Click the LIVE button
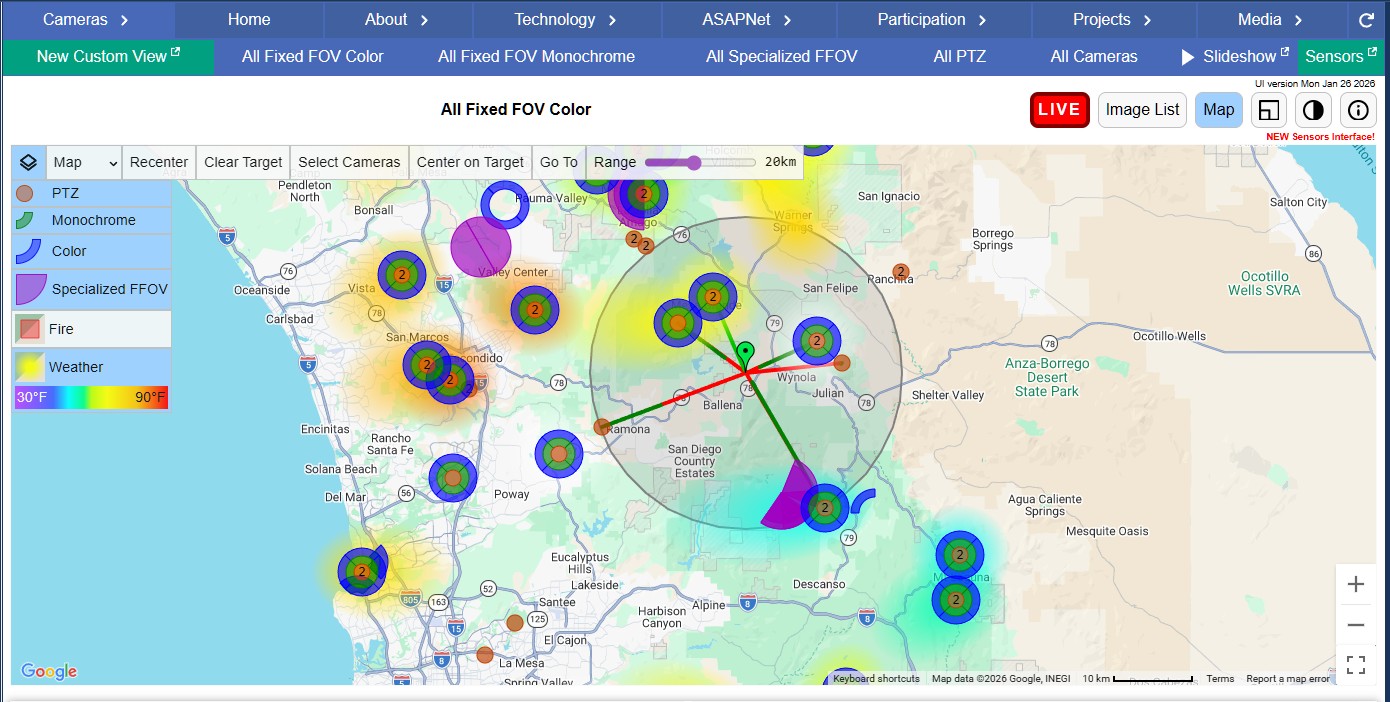Screen dimensions: 1390x702 click(1059, 110)
